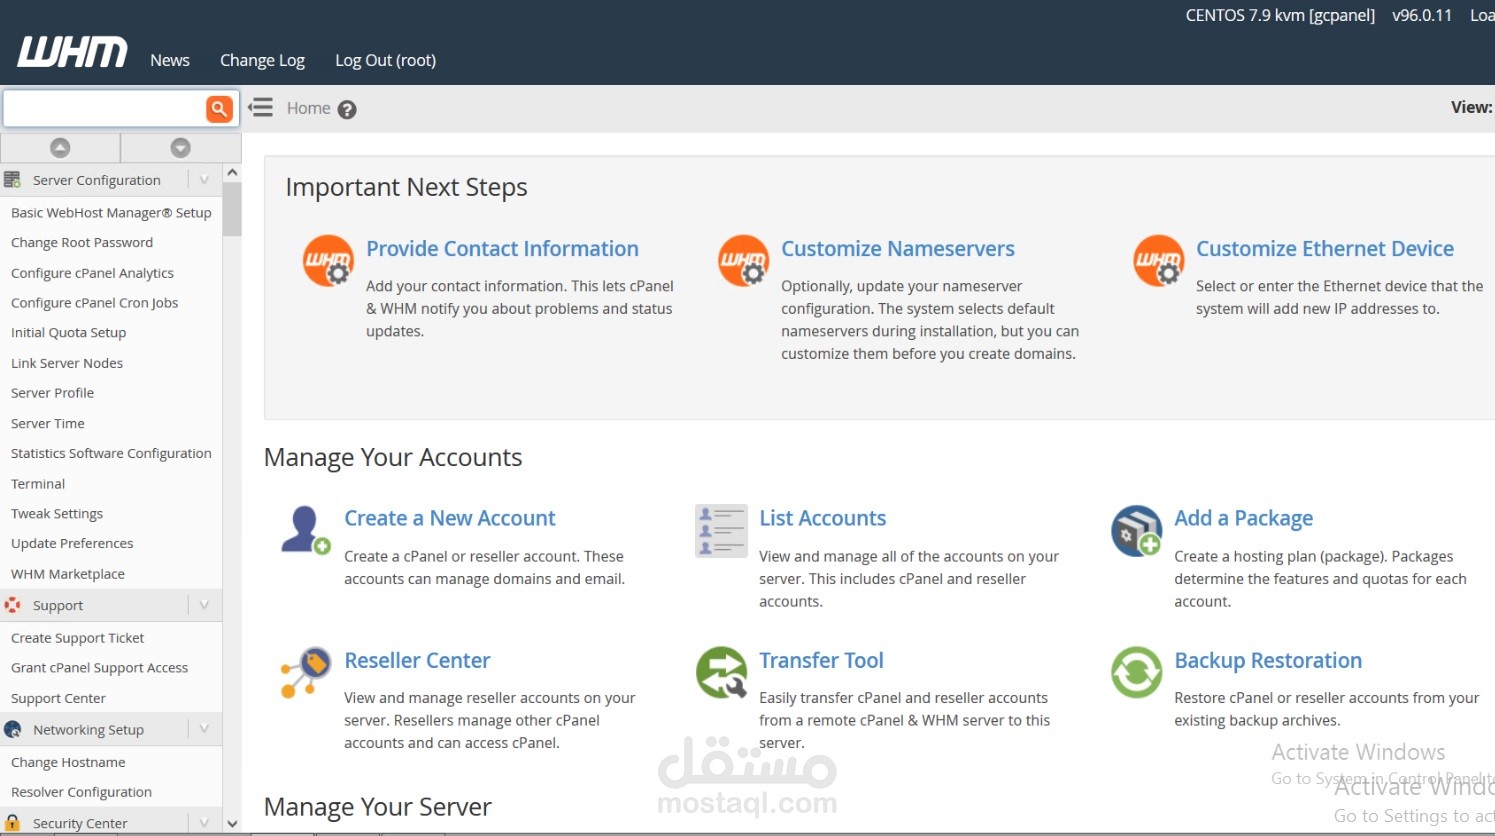Click the Customize Nameservers WHM gear icon
This screenshot has width=1495, height=836.
click(x=743, y=261)
